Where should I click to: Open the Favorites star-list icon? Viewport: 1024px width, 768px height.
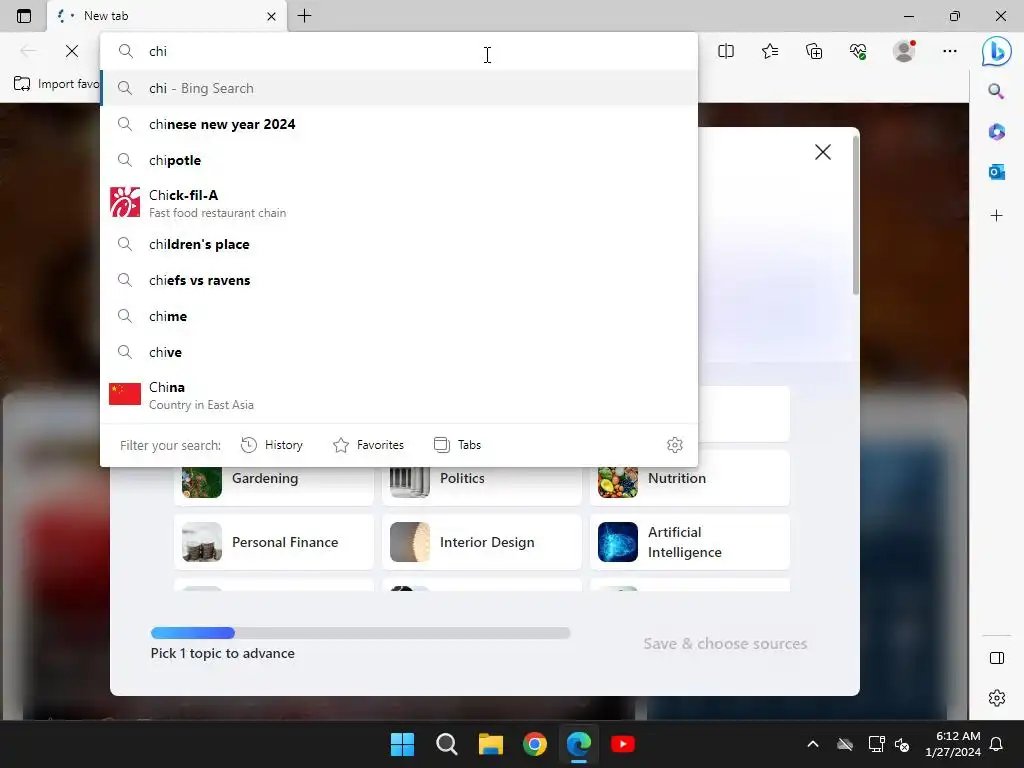click(770, 51)
